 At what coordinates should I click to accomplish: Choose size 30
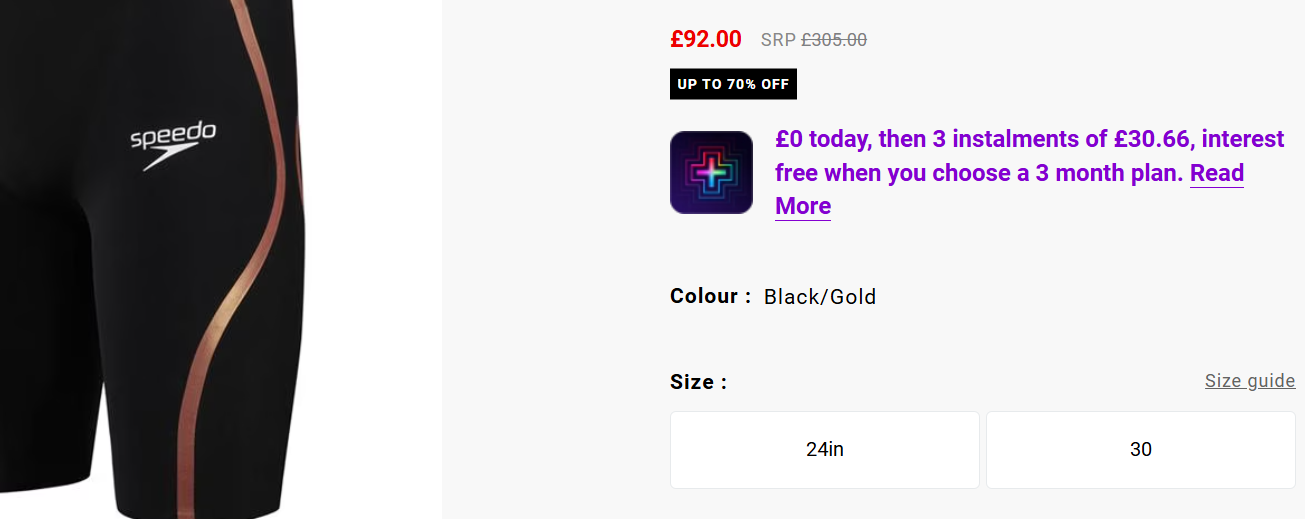(1140, 450)
